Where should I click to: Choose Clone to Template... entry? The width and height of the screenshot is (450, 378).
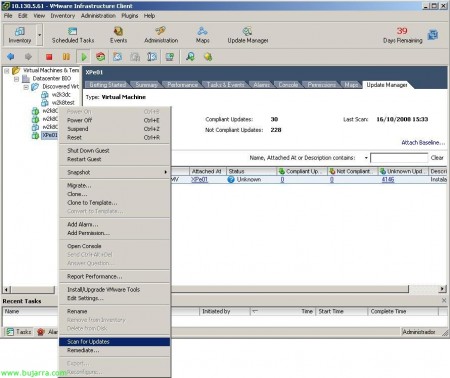115,202
